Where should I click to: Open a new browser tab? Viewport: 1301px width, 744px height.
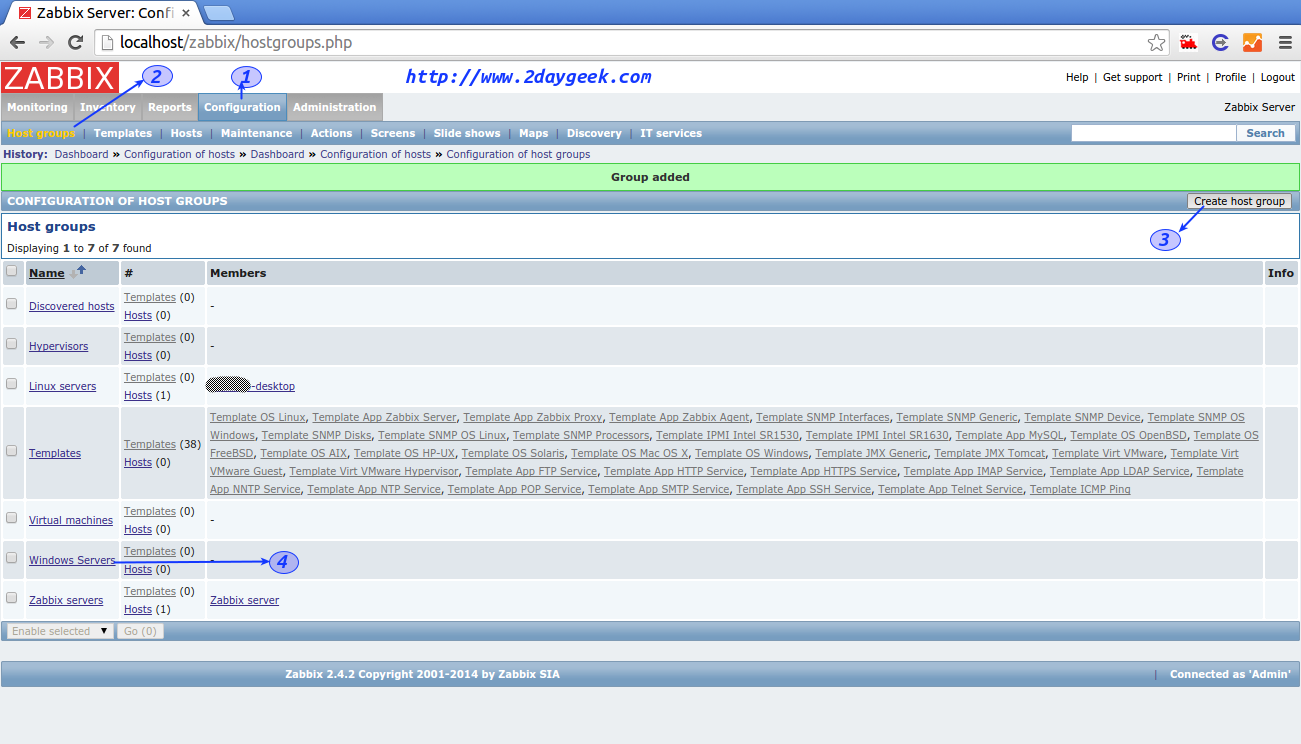[218, 13]
